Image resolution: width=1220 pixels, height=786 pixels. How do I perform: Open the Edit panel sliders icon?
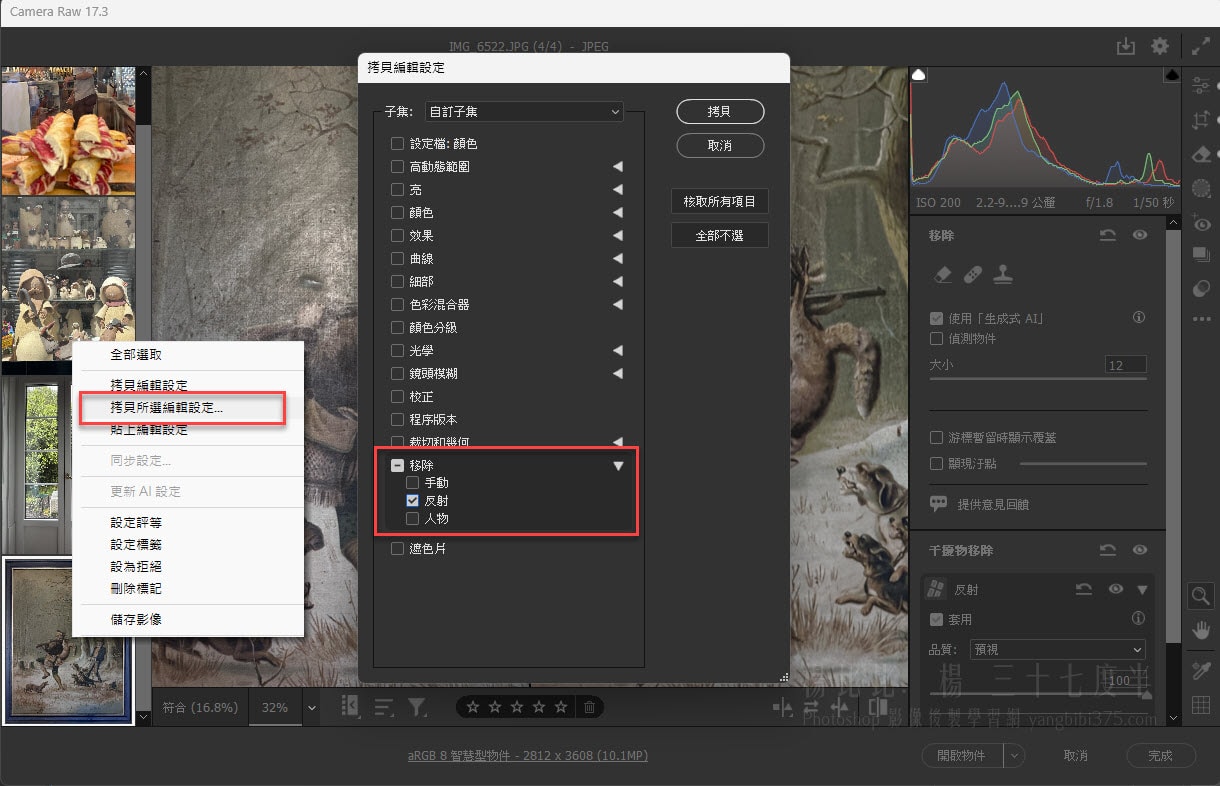pos(1202,85)
